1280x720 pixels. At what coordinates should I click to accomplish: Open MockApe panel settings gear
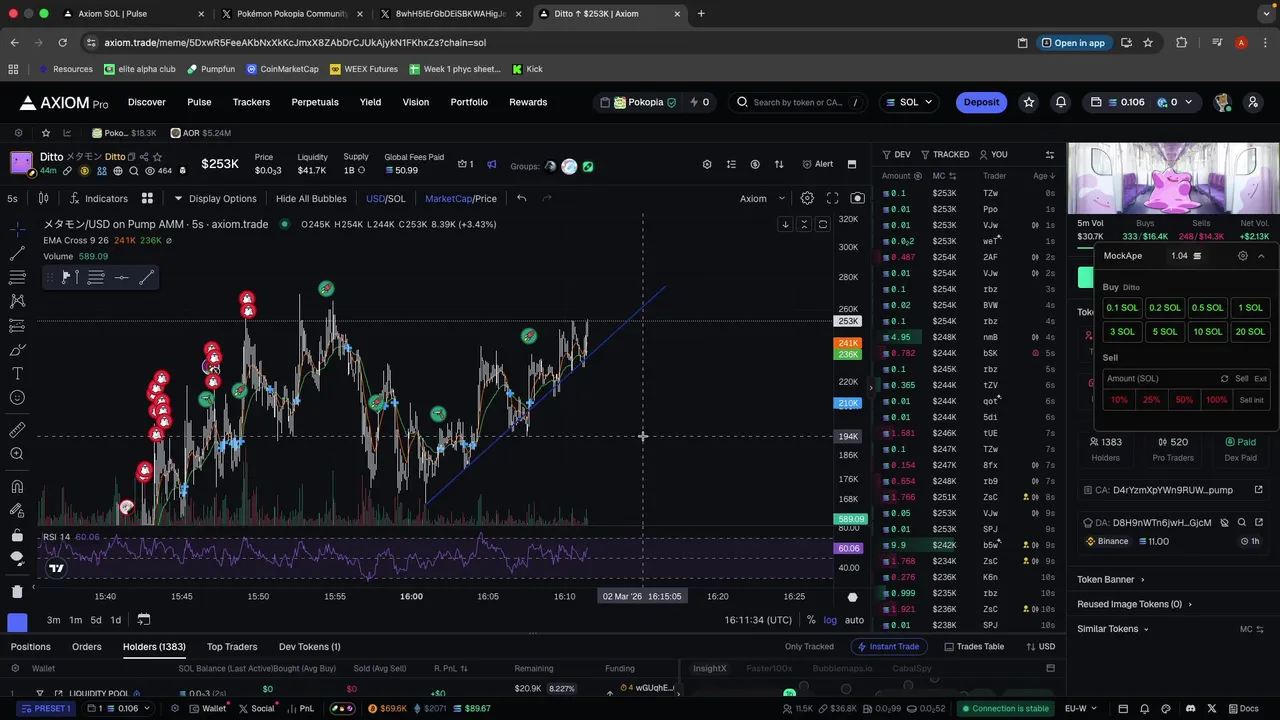(x=1243, y=256)
